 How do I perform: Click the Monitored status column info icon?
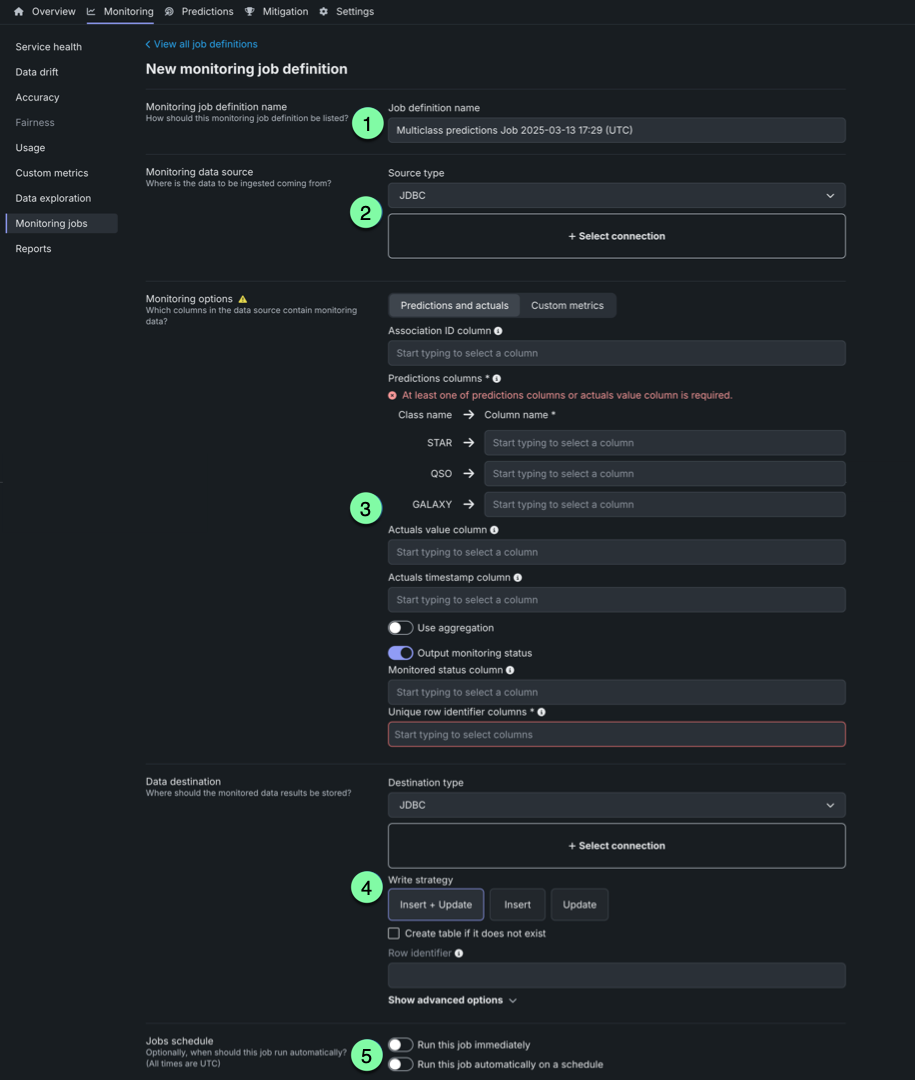point(510,670)
